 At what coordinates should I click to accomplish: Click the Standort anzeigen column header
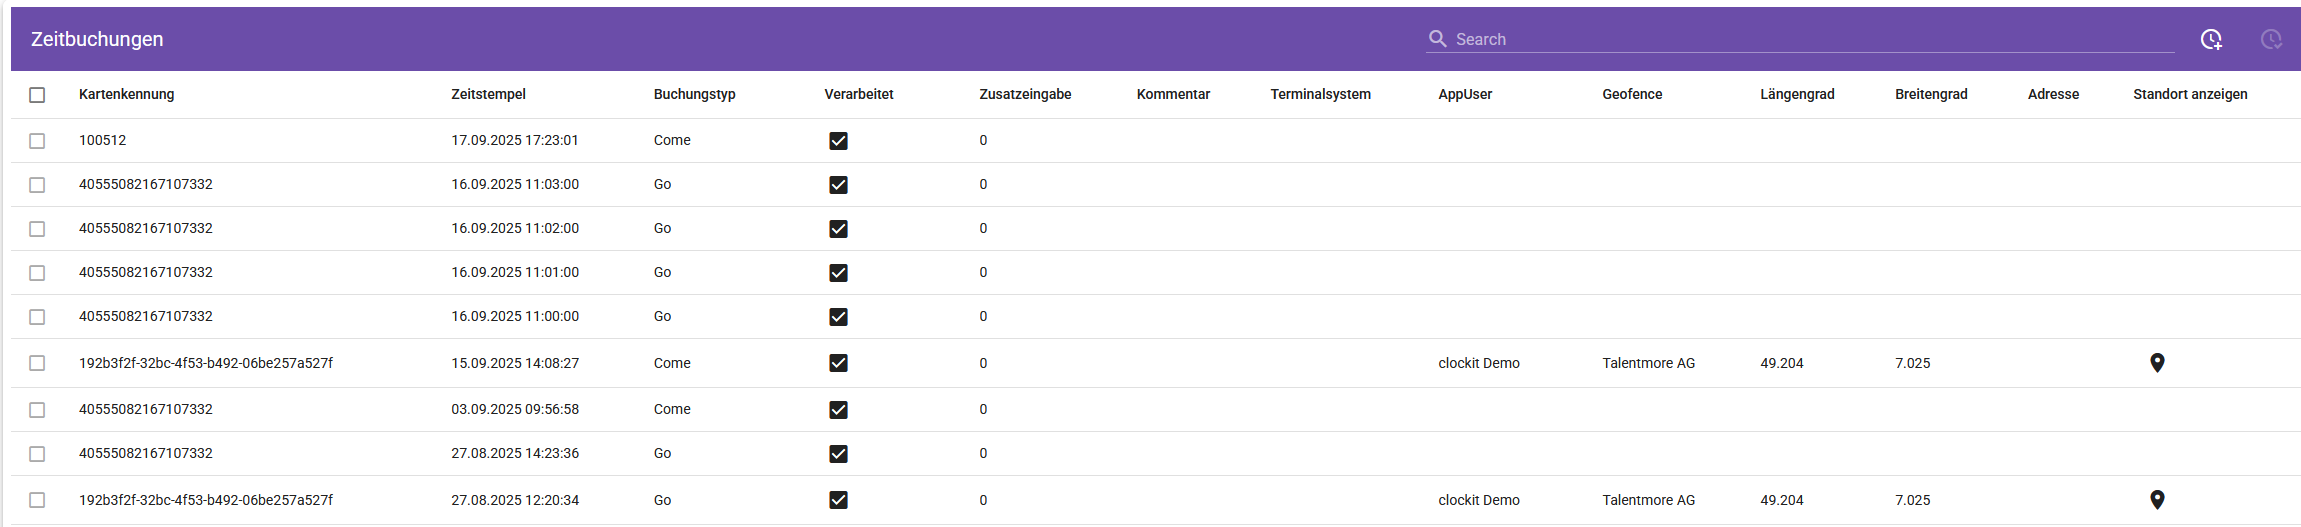coord(2190,94)
